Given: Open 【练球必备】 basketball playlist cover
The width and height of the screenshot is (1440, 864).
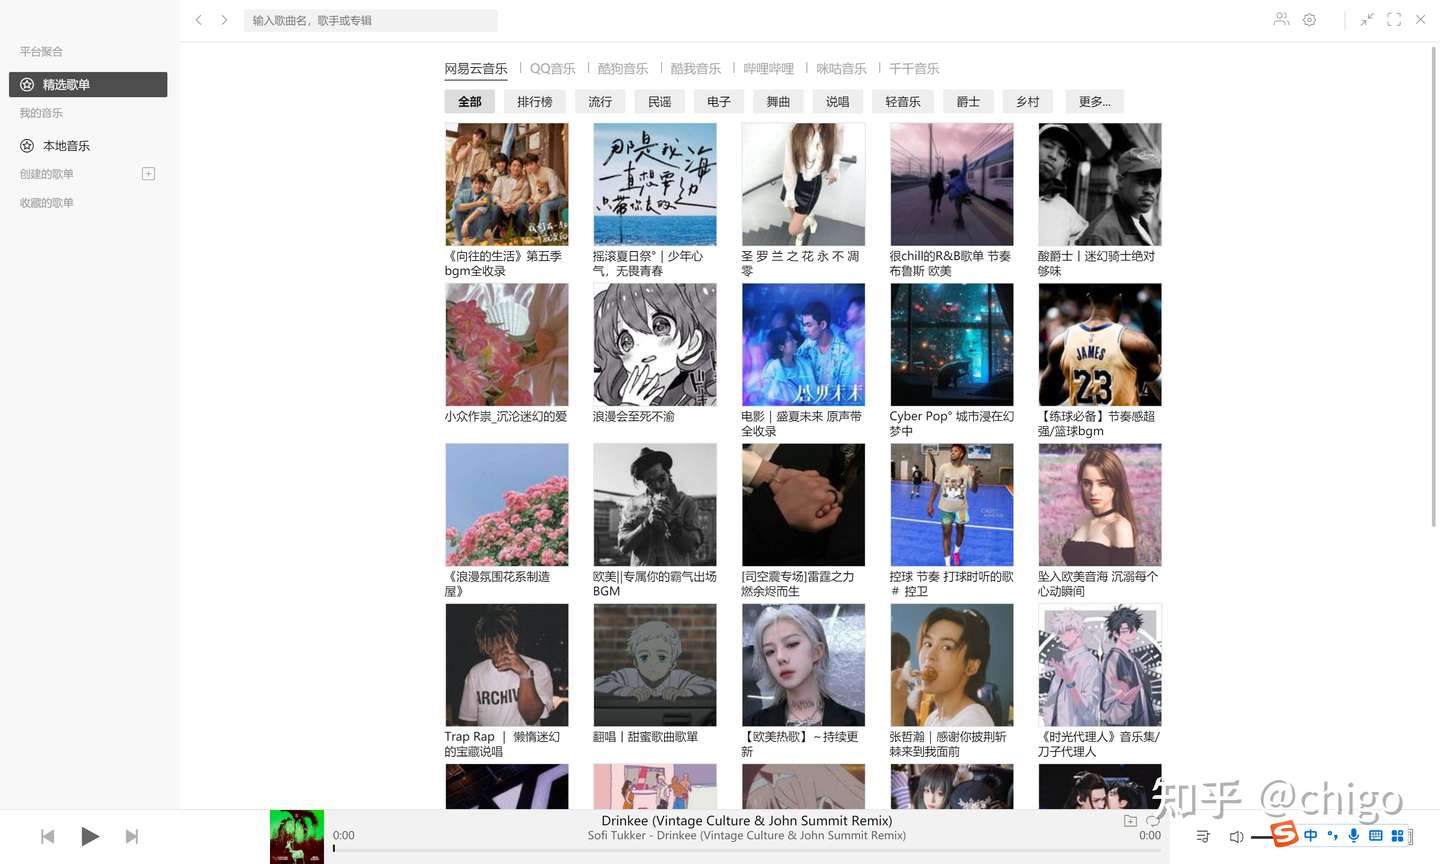Looking at the screenshot, I should coord(1100,345).
